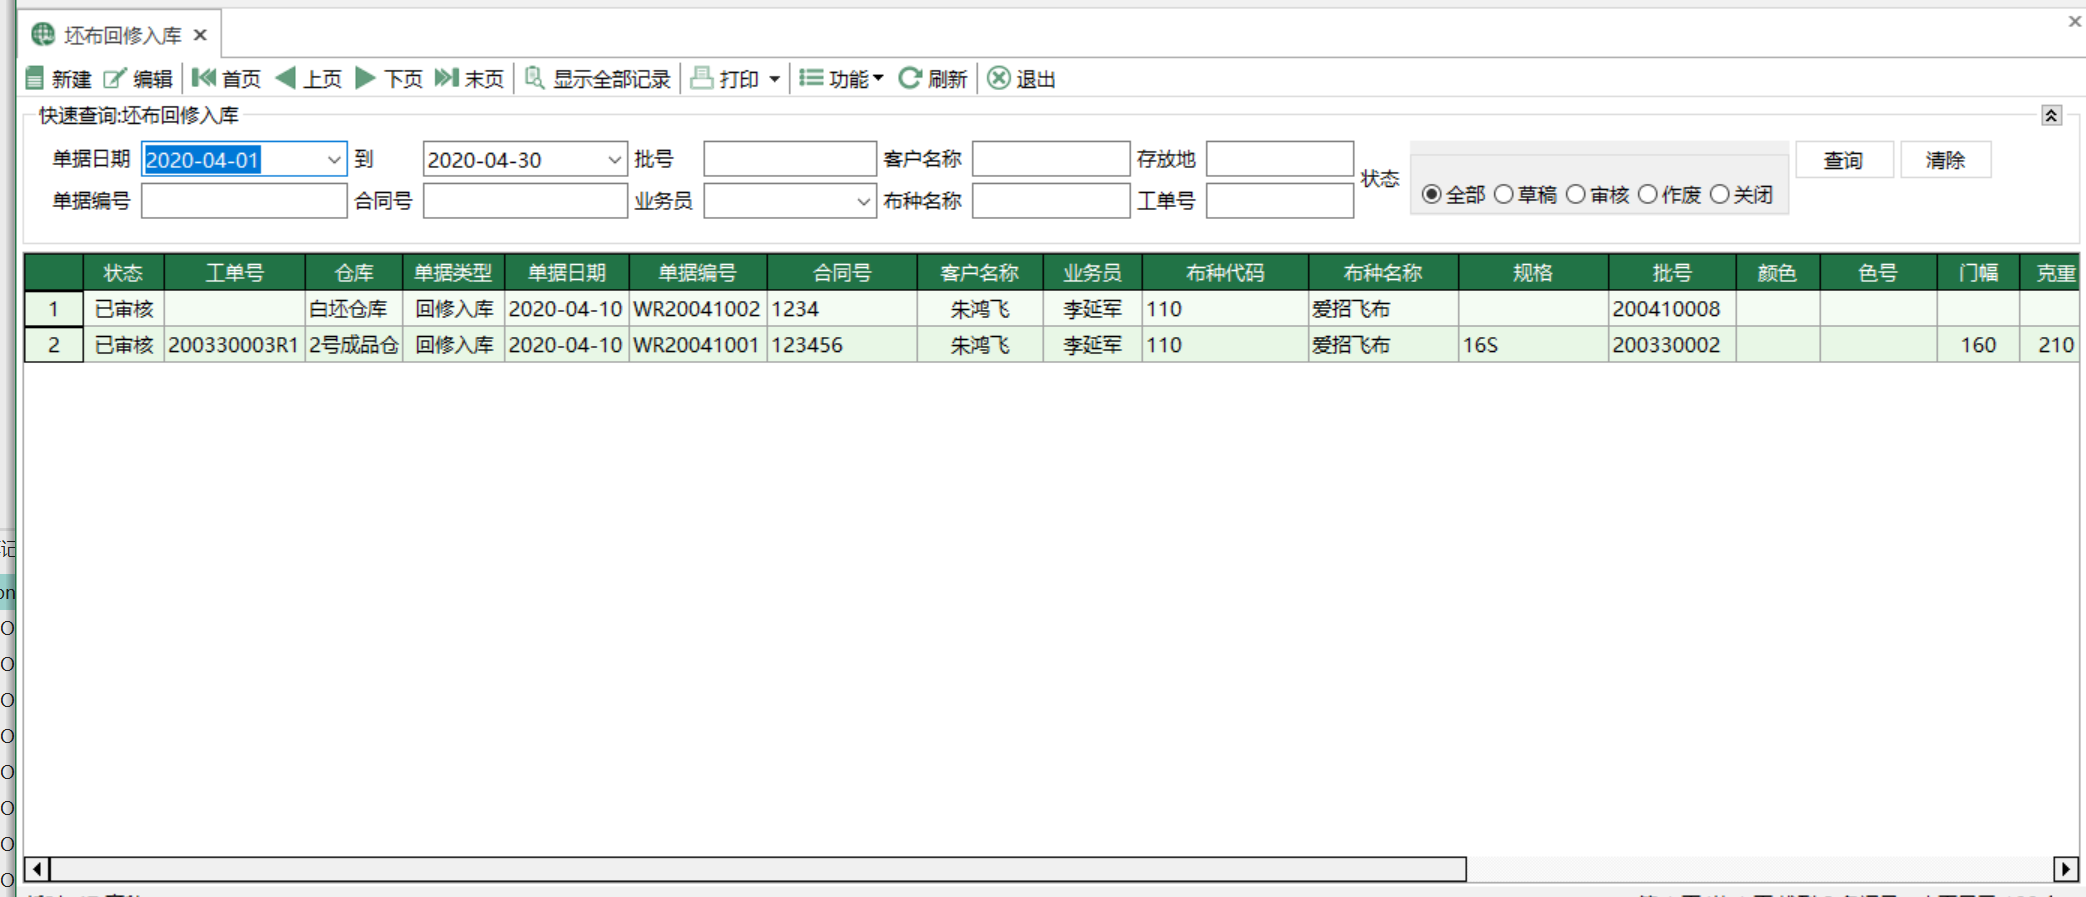
Task: Click contract number 123456 cell
Action: pos(842,345)
